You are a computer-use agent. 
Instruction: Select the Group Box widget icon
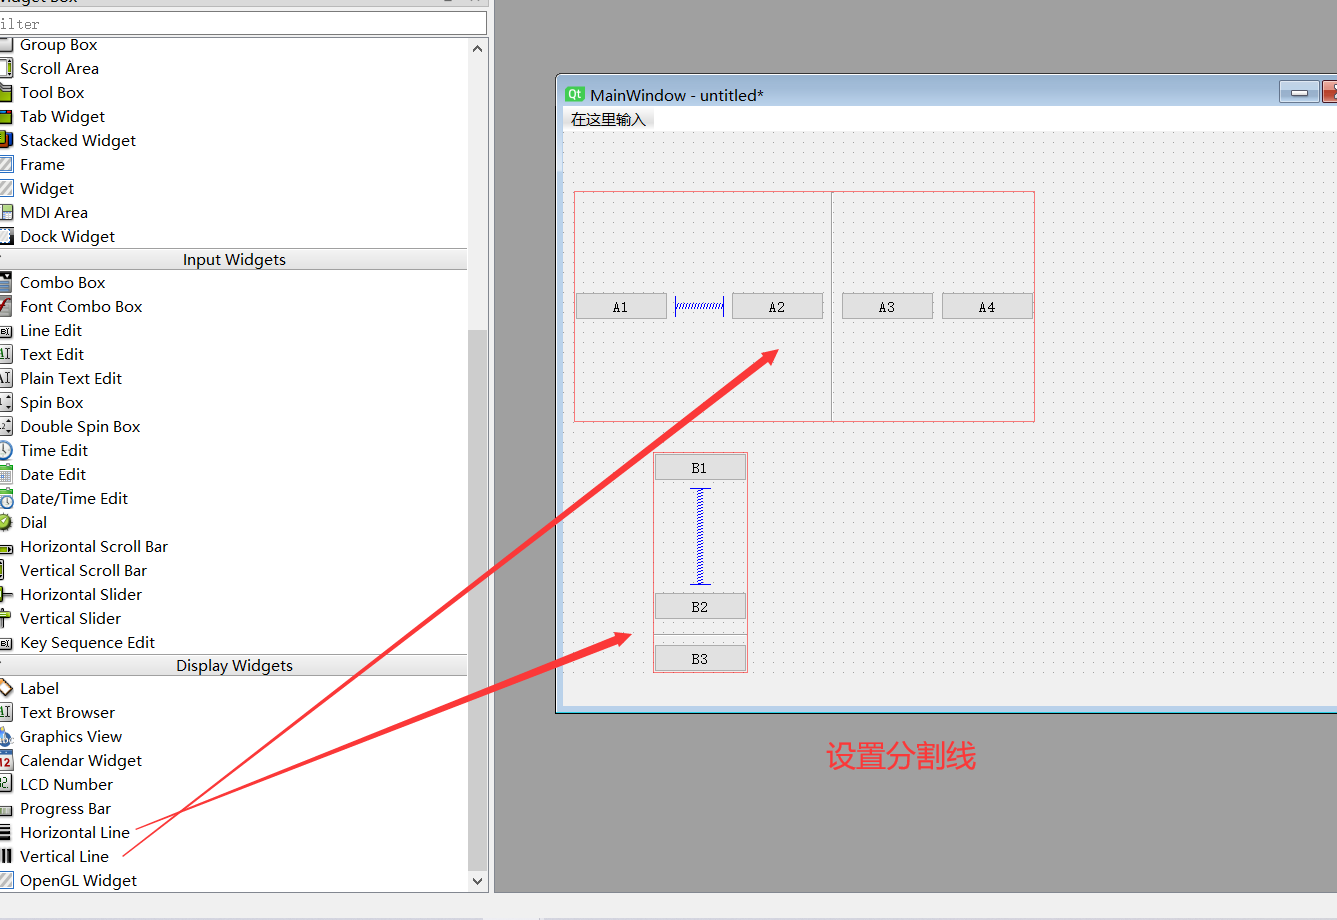pos(6,44)
